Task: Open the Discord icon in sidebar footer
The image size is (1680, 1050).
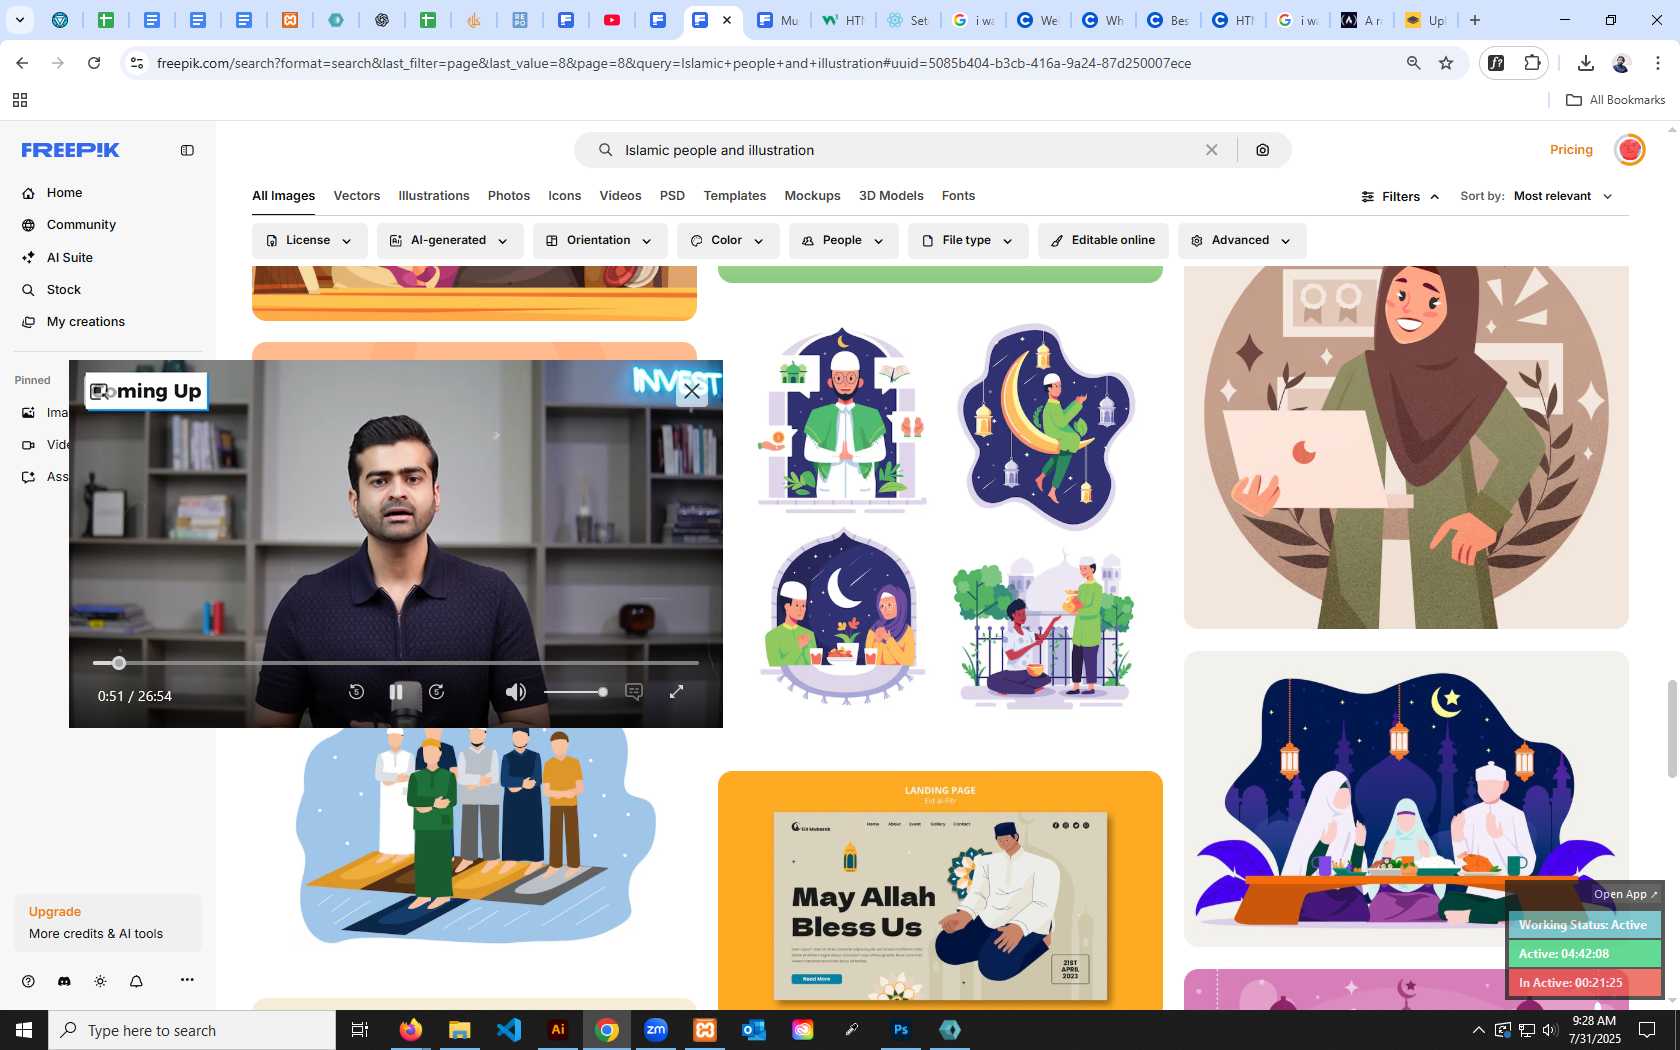Action: click(x=64, y=981)
